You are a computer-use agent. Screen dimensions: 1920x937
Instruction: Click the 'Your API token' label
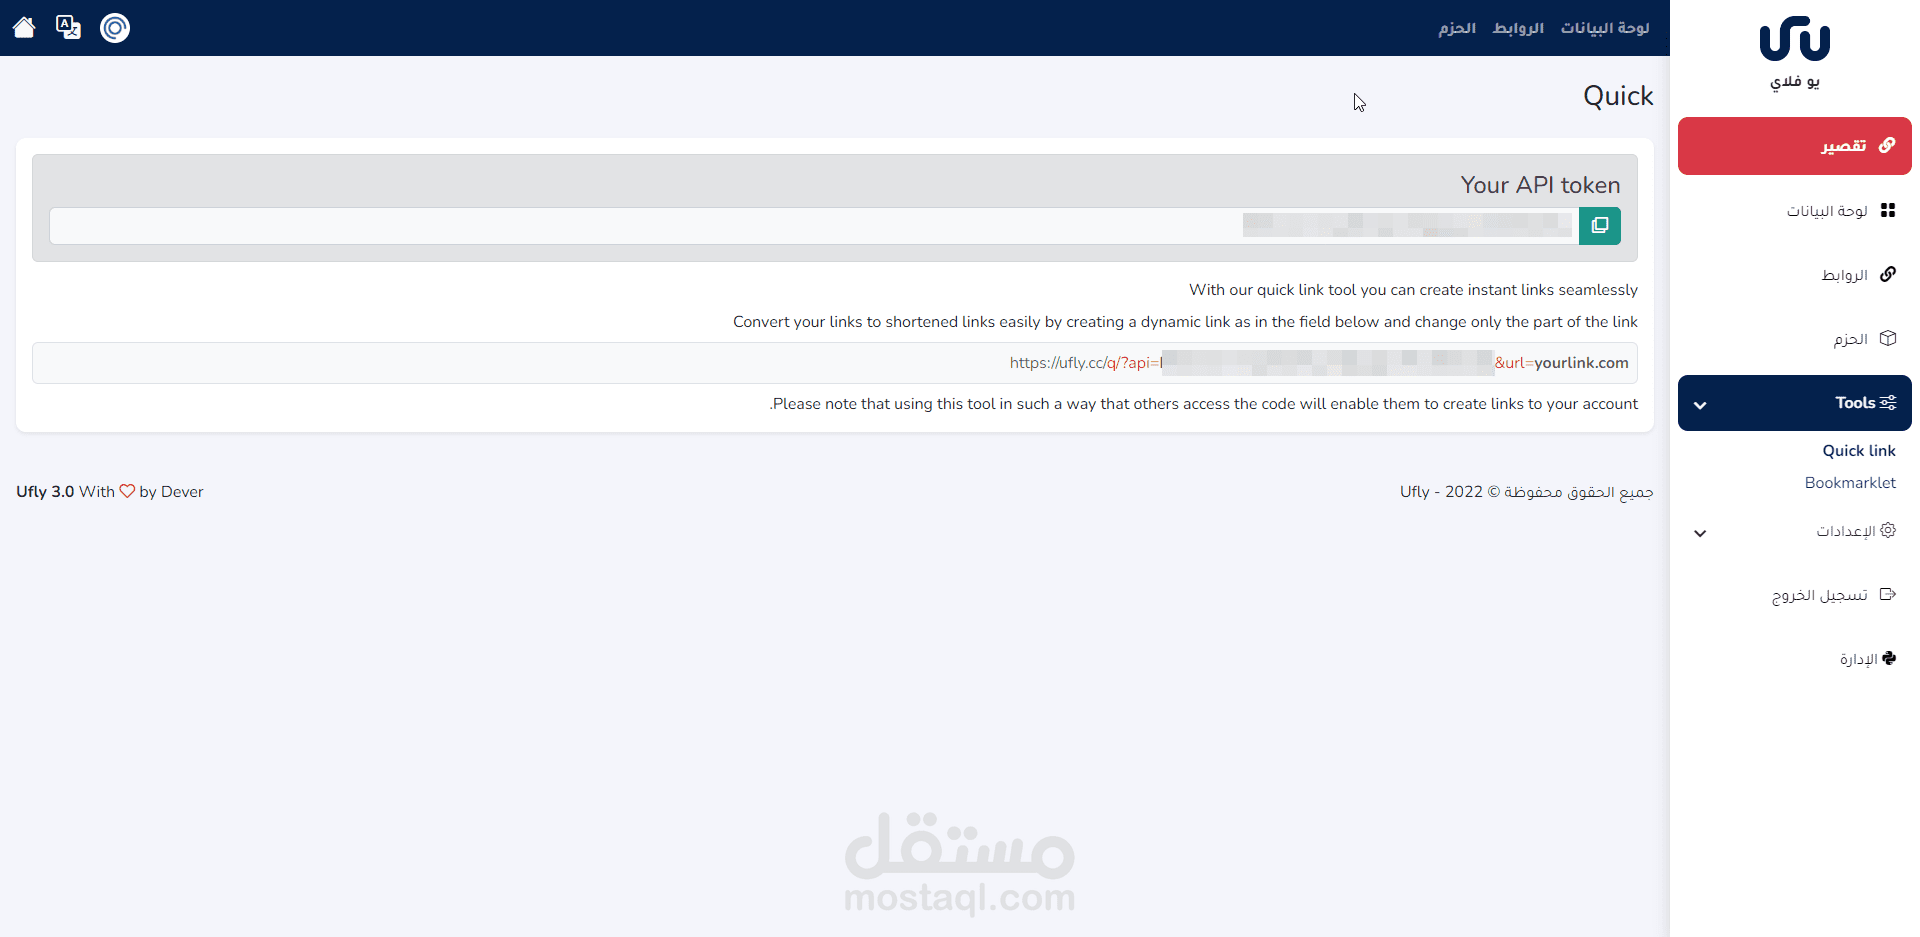(x=1540, y=185)
